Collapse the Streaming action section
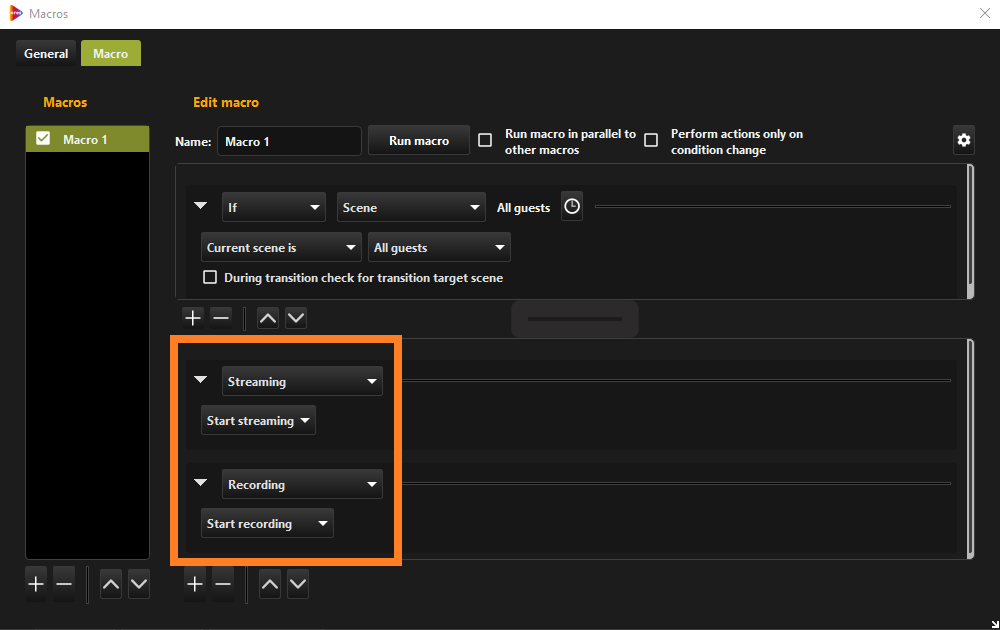1000x630 pixels. (x=200, y=379)
